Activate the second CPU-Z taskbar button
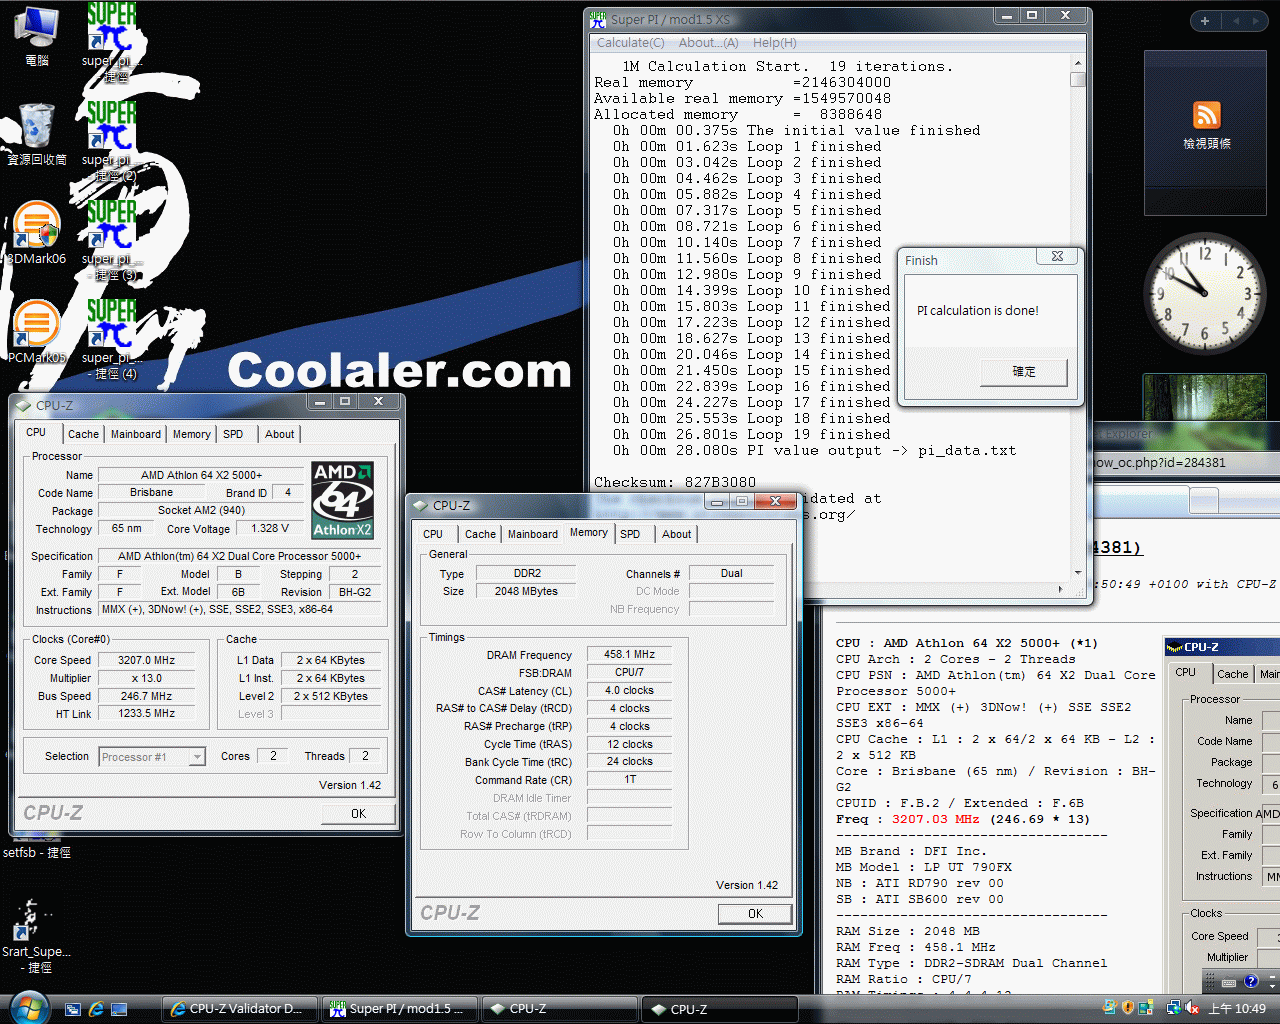This screenshot has height=1024, width=1280. 720,1009
